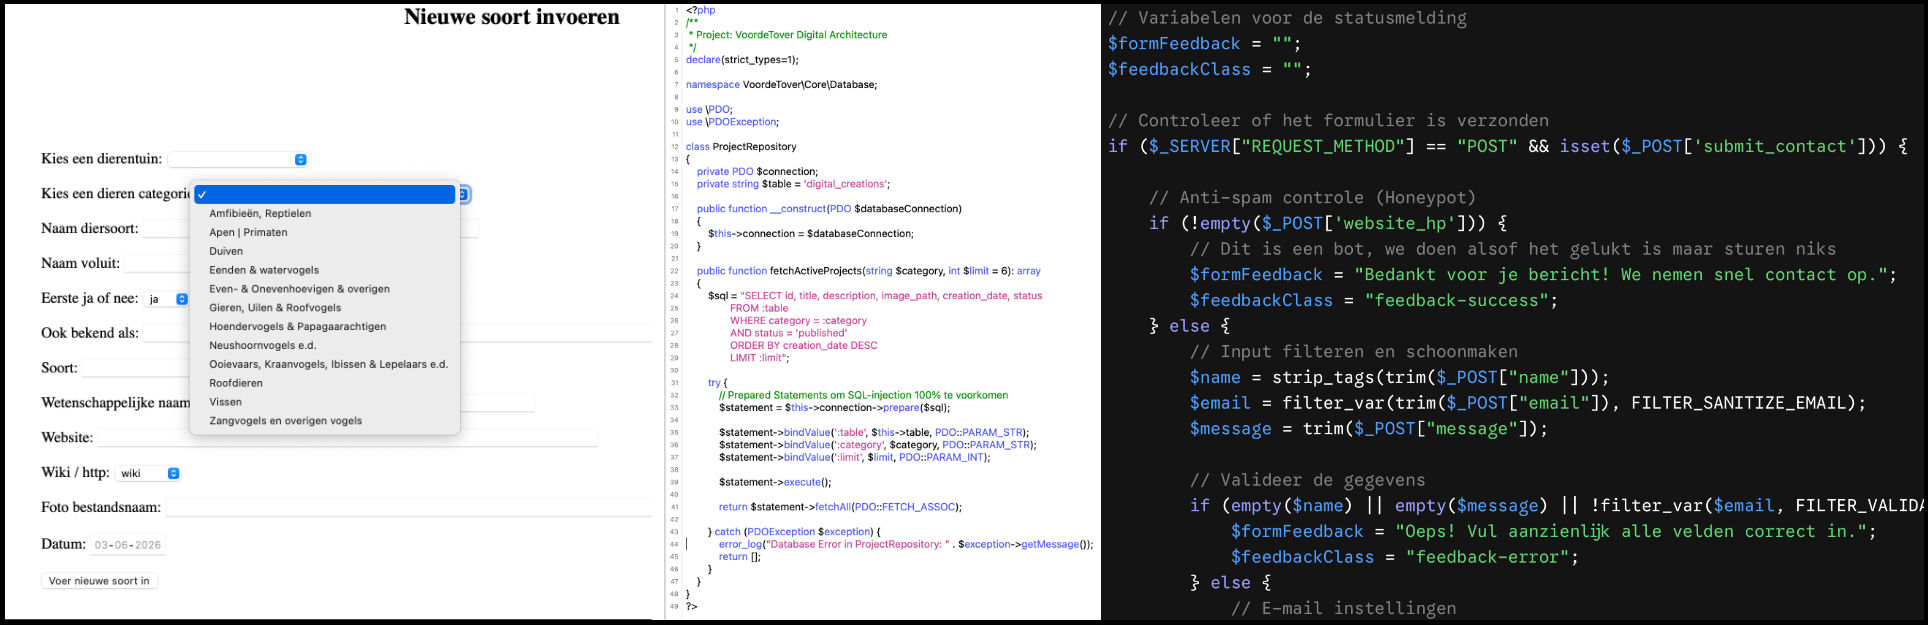Click the 'Soort' text field

[x=136, y=368]
